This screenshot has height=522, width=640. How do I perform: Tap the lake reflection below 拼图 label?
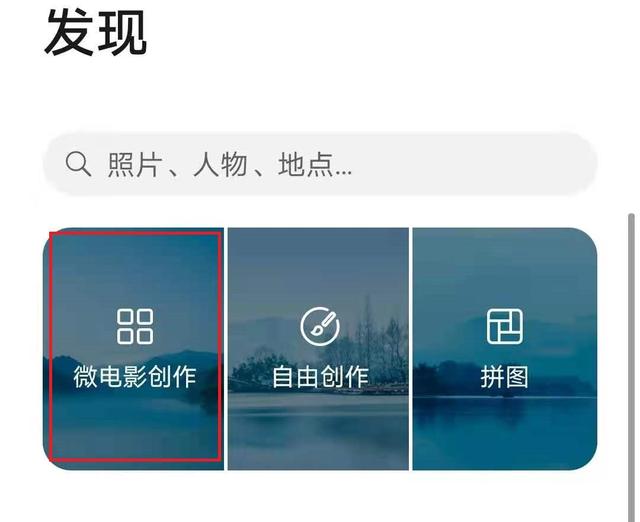pyautogui.click(x=505, y=431)
